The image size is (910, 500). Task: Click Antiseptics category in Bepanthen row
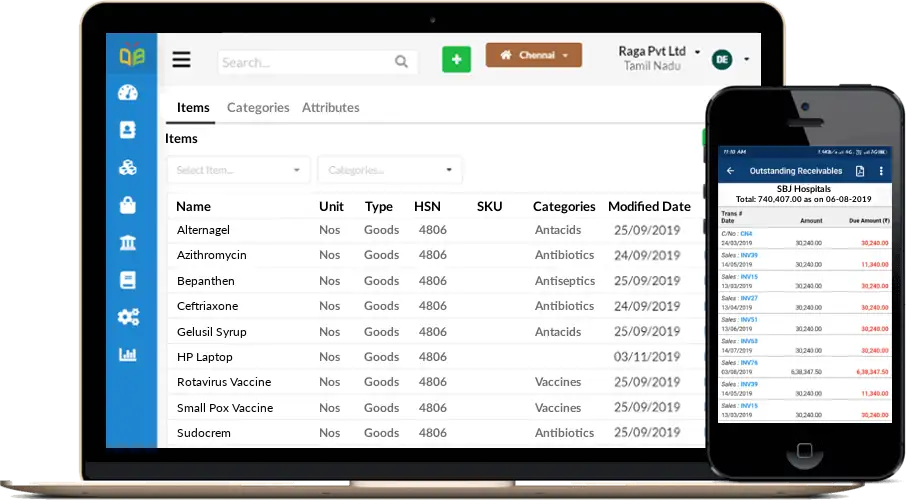pos(565,281)
